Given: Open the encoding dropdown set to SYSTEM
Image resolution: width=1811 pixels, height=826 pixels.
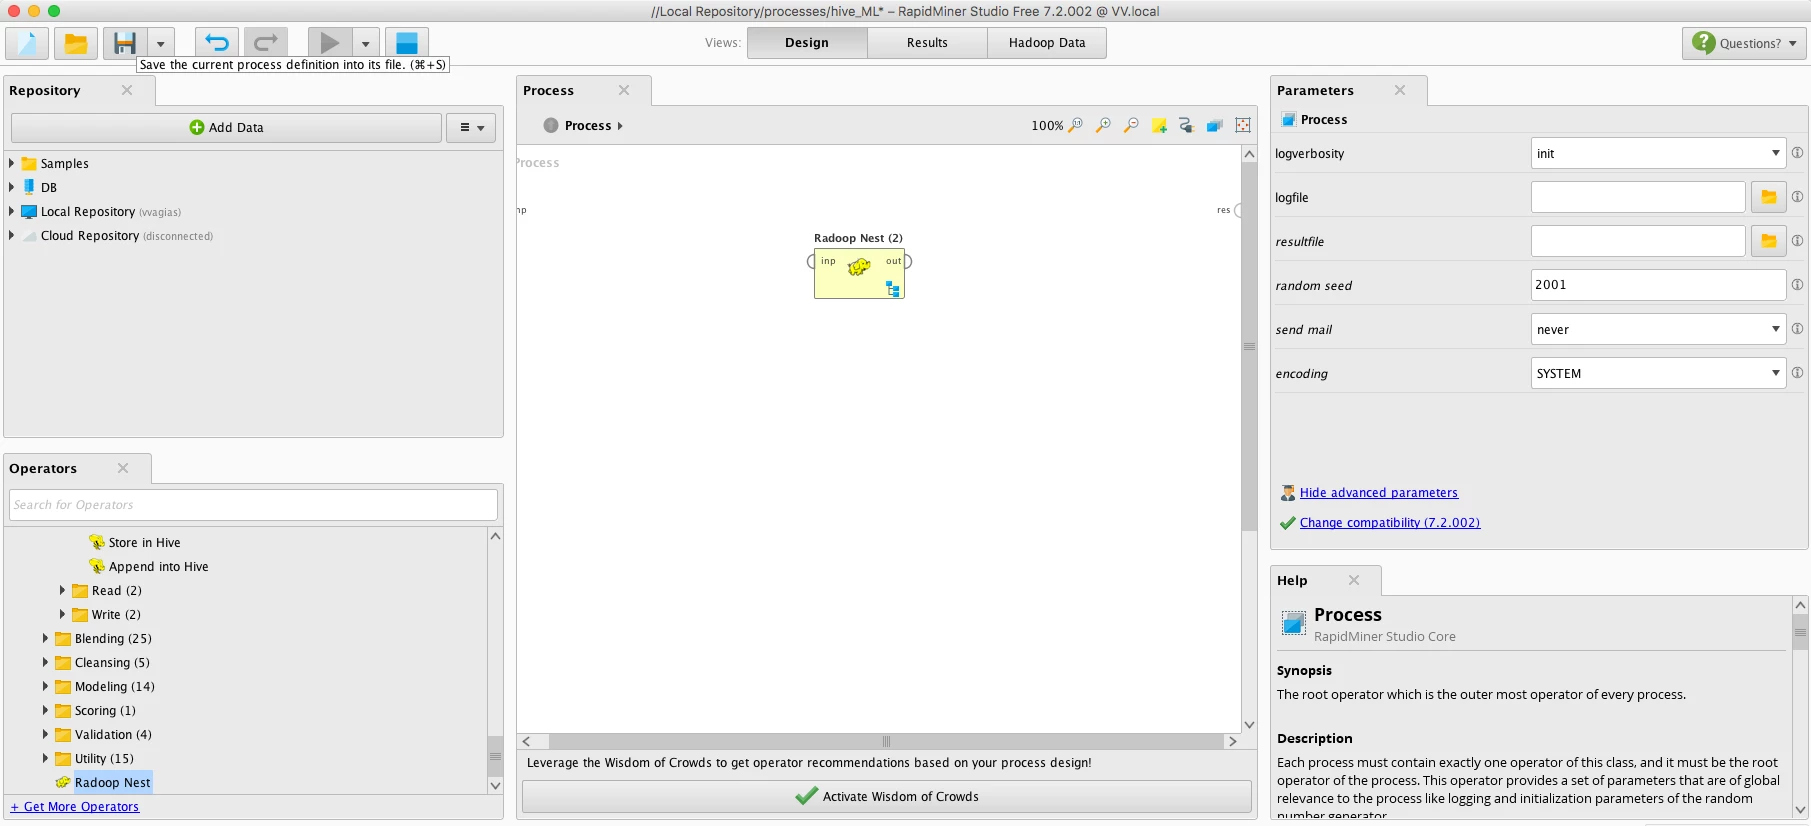Looking at the screenshot, I should [x=1658, y=373].
